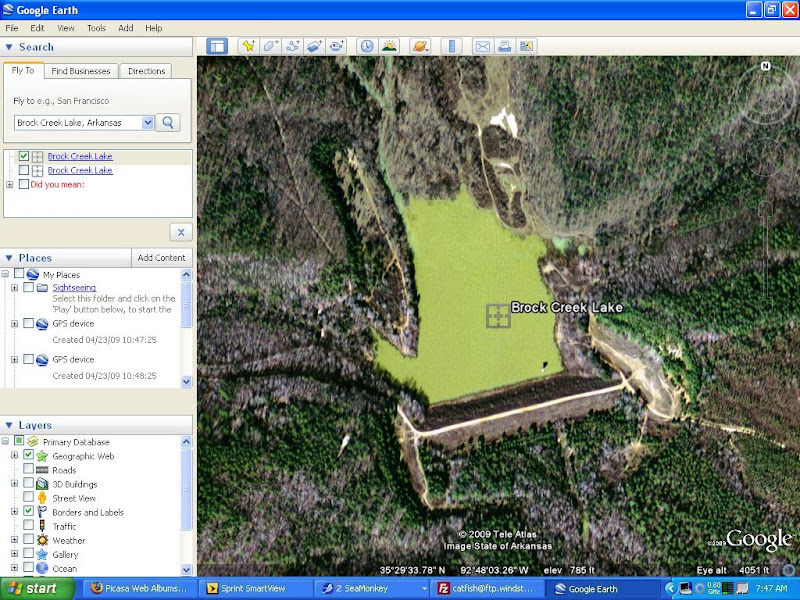Expand the Borders and Labels node
Screen dimensions: 800x600
pos(14,511)
